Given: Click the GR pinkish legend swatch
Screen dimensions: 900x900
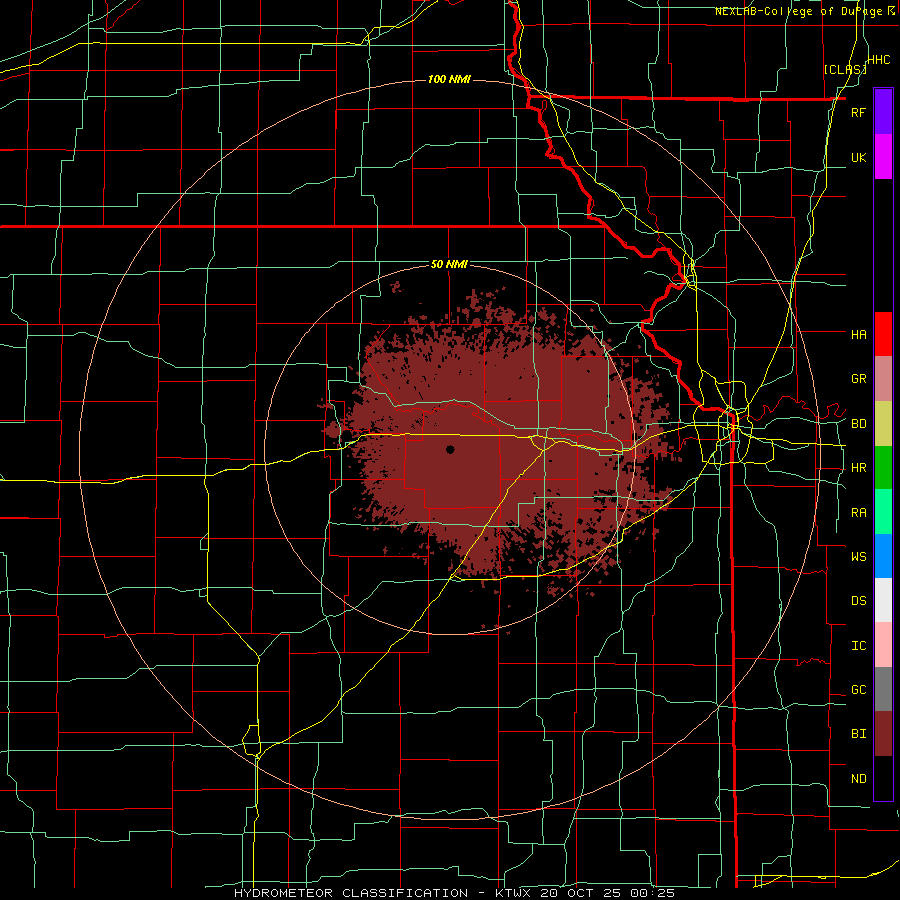Looking at the screenshot, I should coord(883,379).
